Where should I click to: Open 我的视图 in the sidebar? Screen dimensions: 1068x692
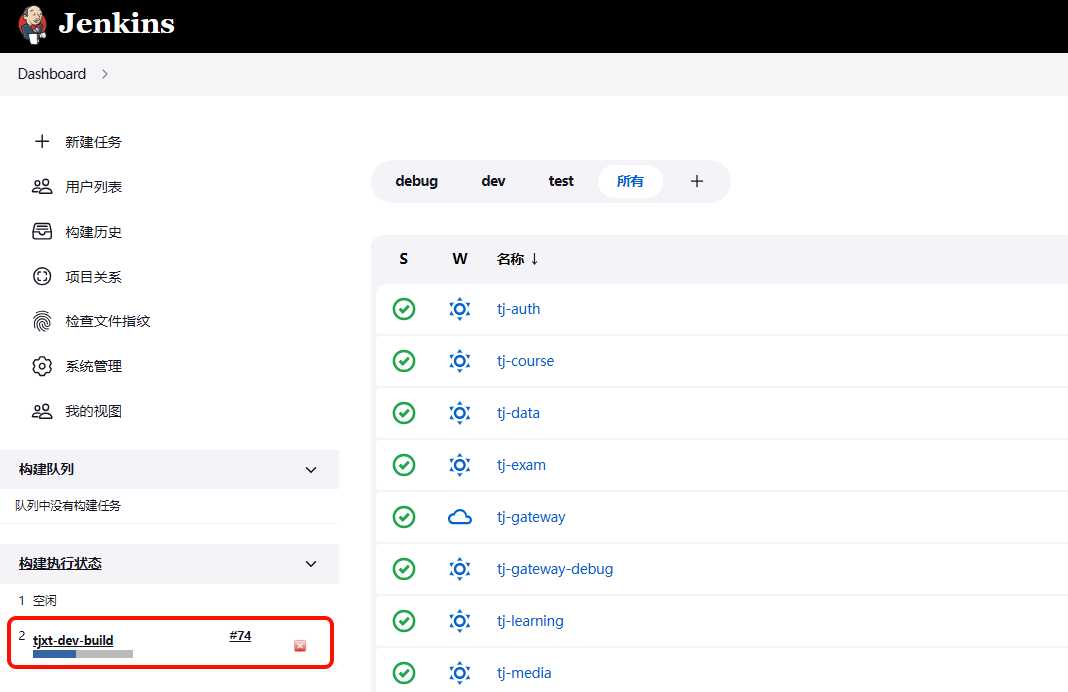tap(93, 411)
